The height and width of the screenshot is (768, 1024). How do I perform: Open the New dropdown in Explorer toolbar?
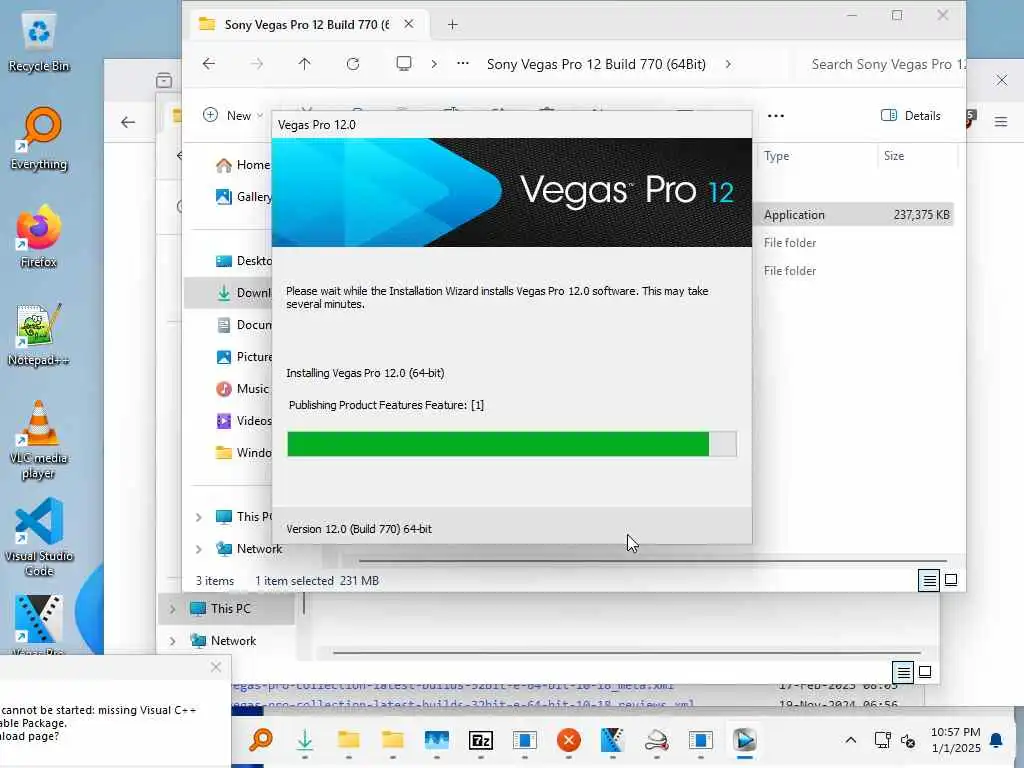pos(233,116)
